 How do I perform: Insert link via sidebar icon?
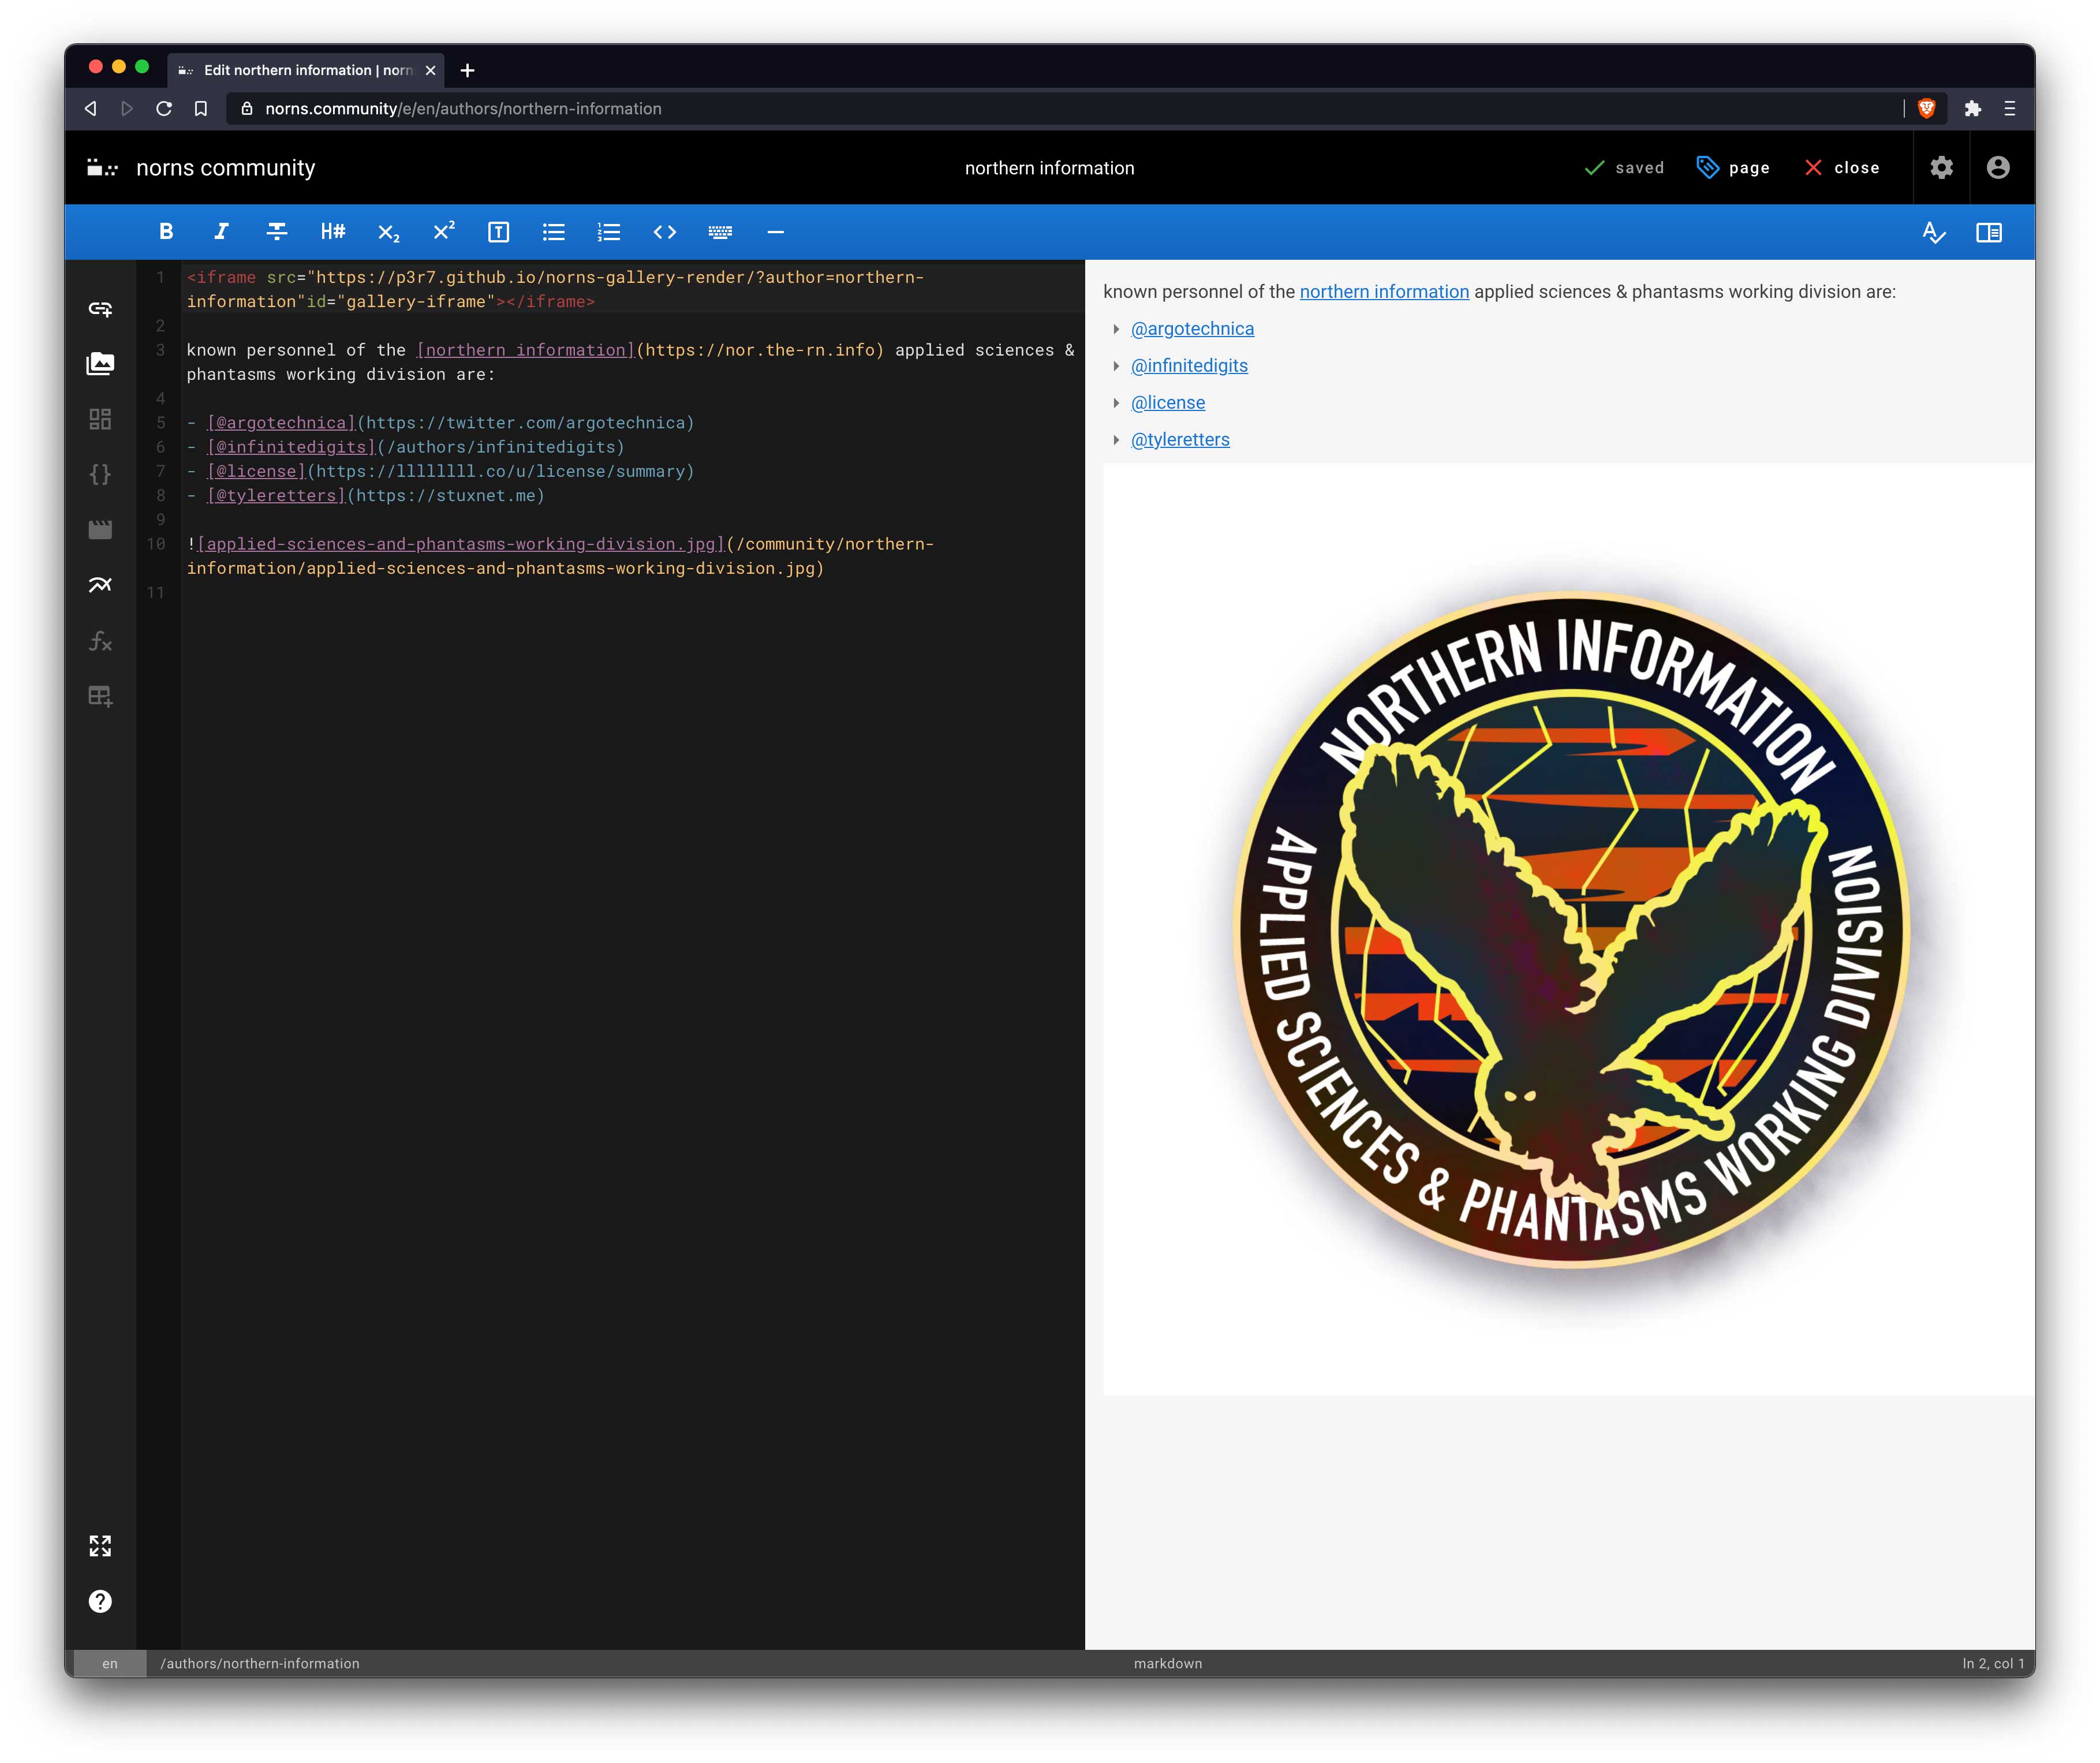point(100,309)
